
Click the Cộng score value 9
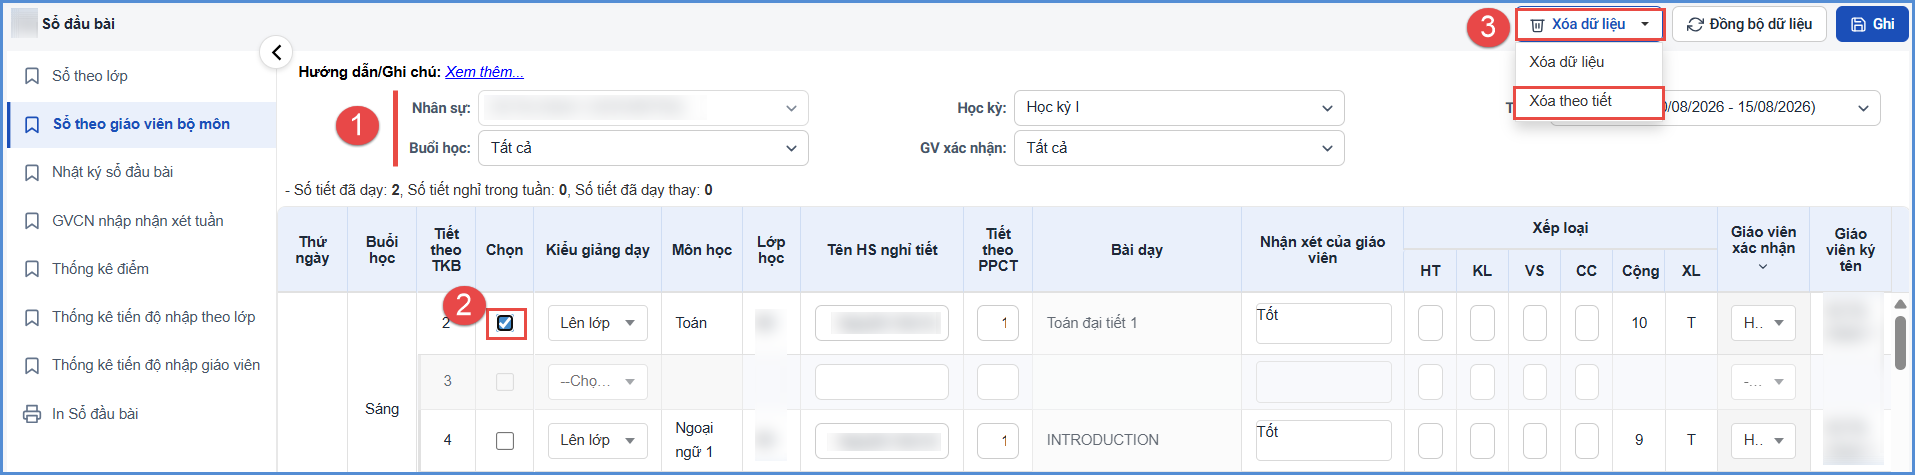tap(1639, 440)
